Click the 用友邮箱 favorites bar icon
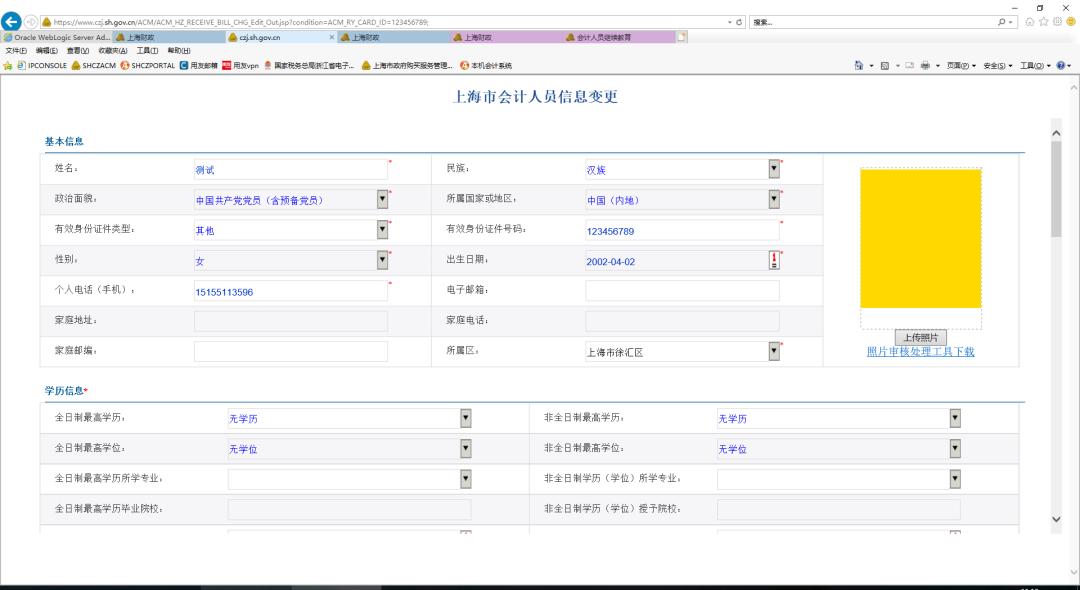 pos(184,66)
